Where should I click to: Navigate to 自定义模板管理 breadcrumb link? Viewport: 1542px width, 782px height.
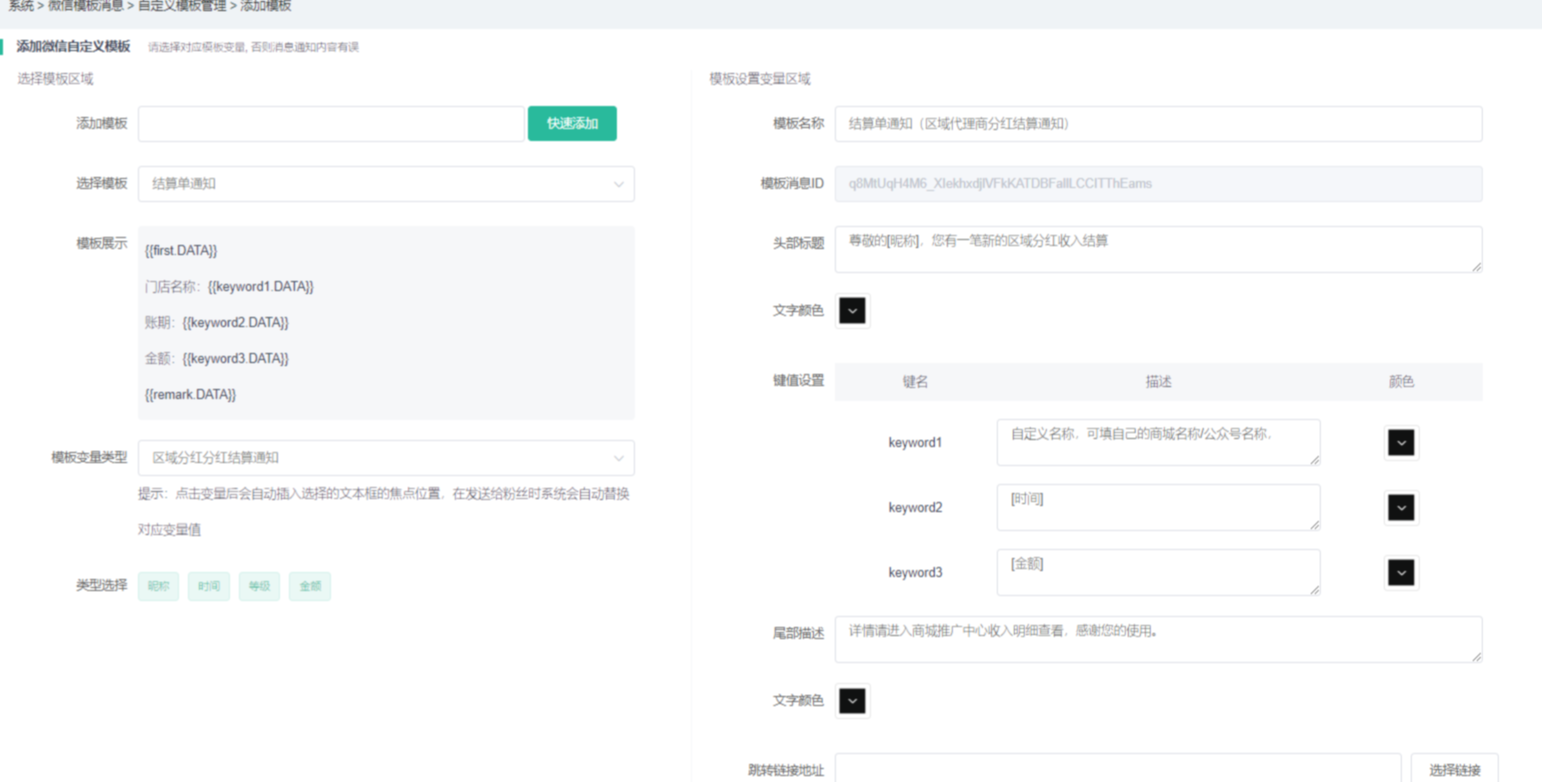(x=182, y=6)
